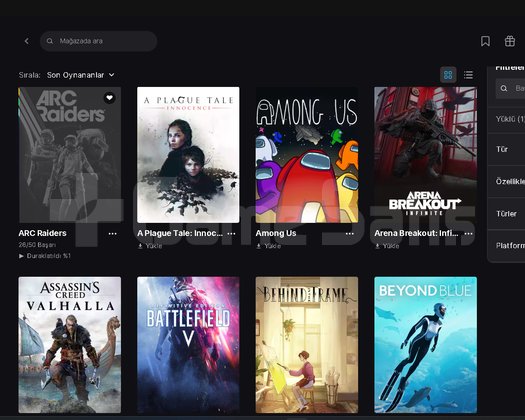The height and width of the screenshot is (420, 525).
Task: Toggle favorite heart on ARC Raiders
Action: [x=109, y=98]
